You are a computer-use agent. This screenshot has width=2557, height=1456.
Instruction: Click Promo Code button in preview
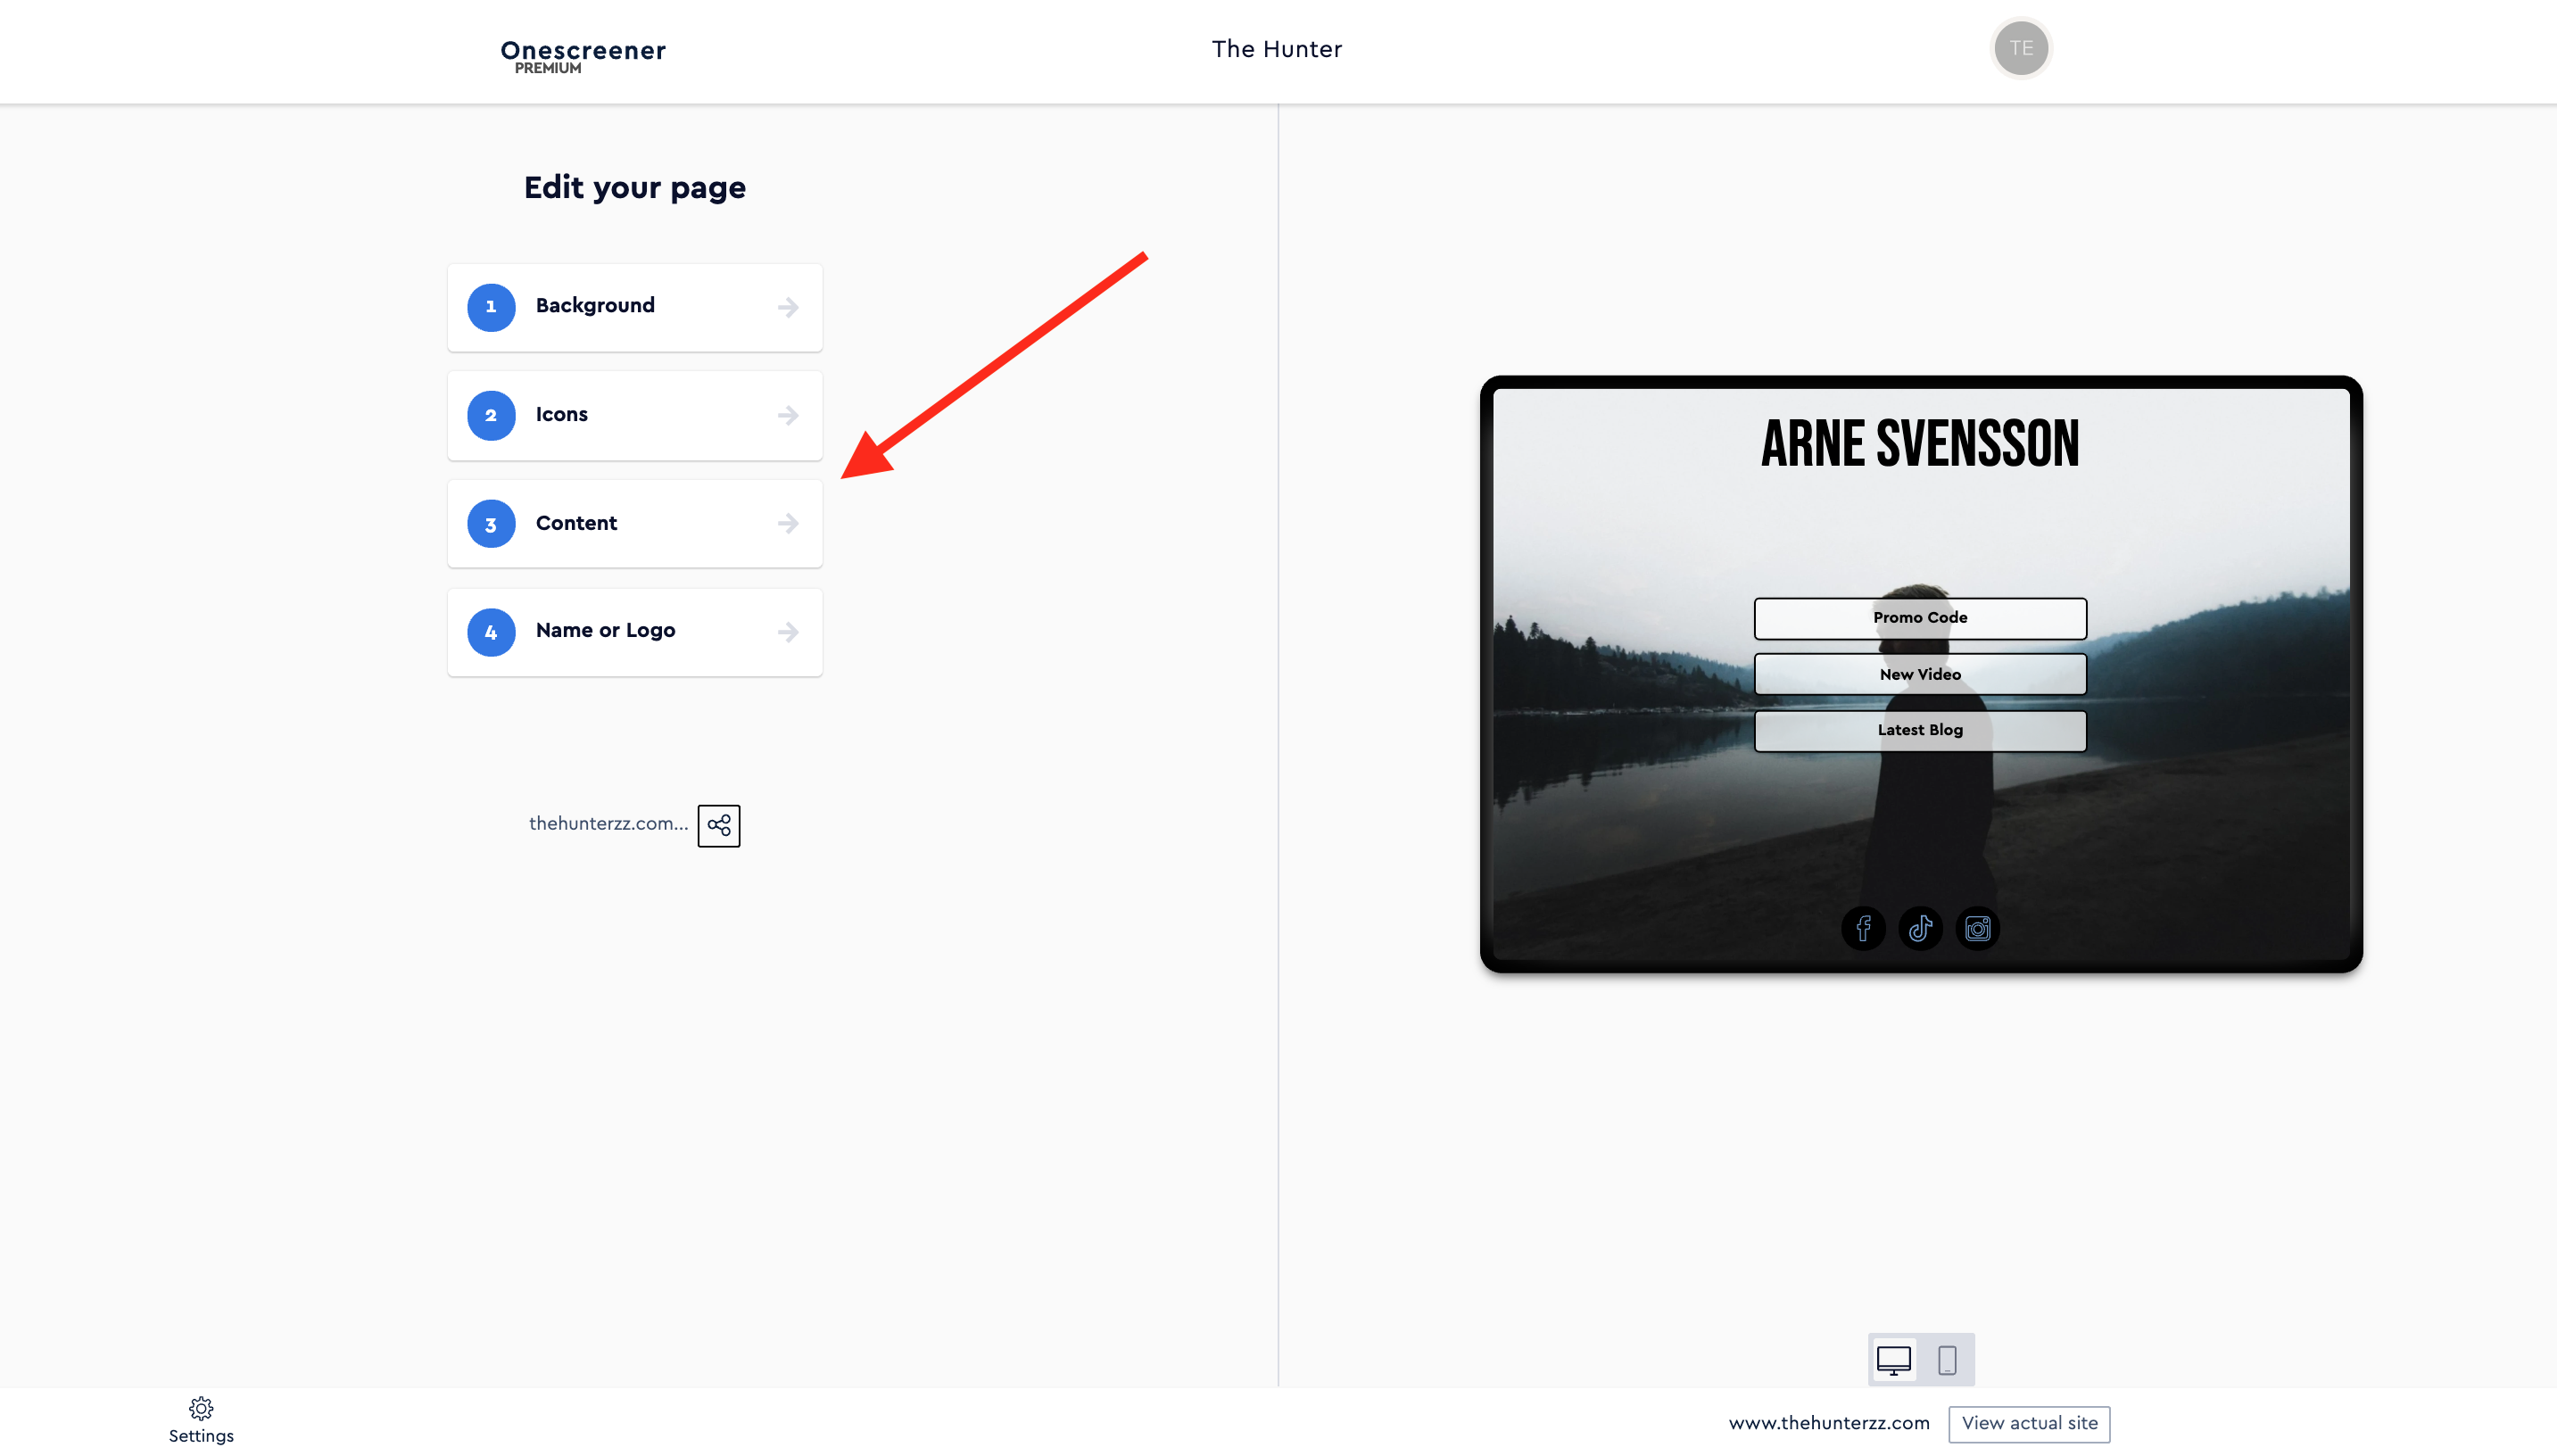(x=1919, y=618)
